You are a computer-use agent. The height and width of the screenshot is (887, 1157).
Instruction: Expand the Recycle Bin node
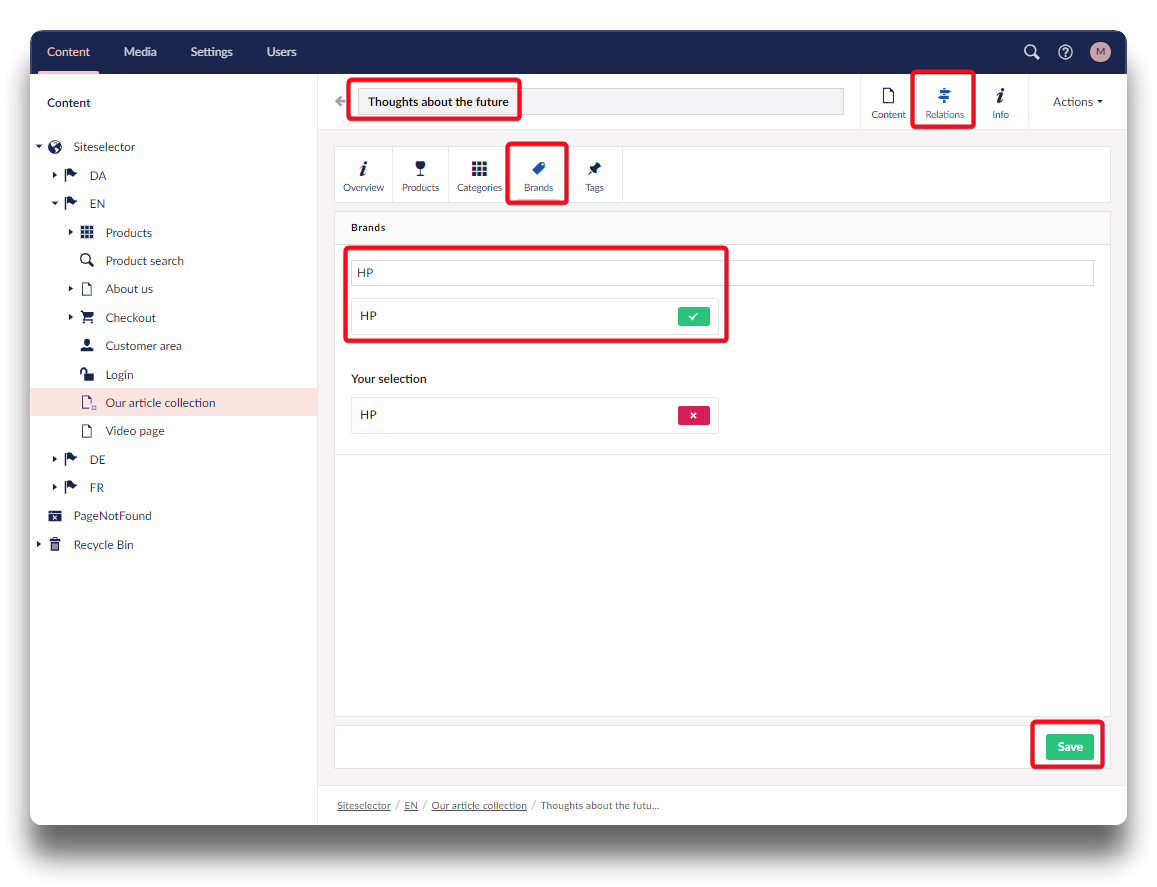point(39,545)
